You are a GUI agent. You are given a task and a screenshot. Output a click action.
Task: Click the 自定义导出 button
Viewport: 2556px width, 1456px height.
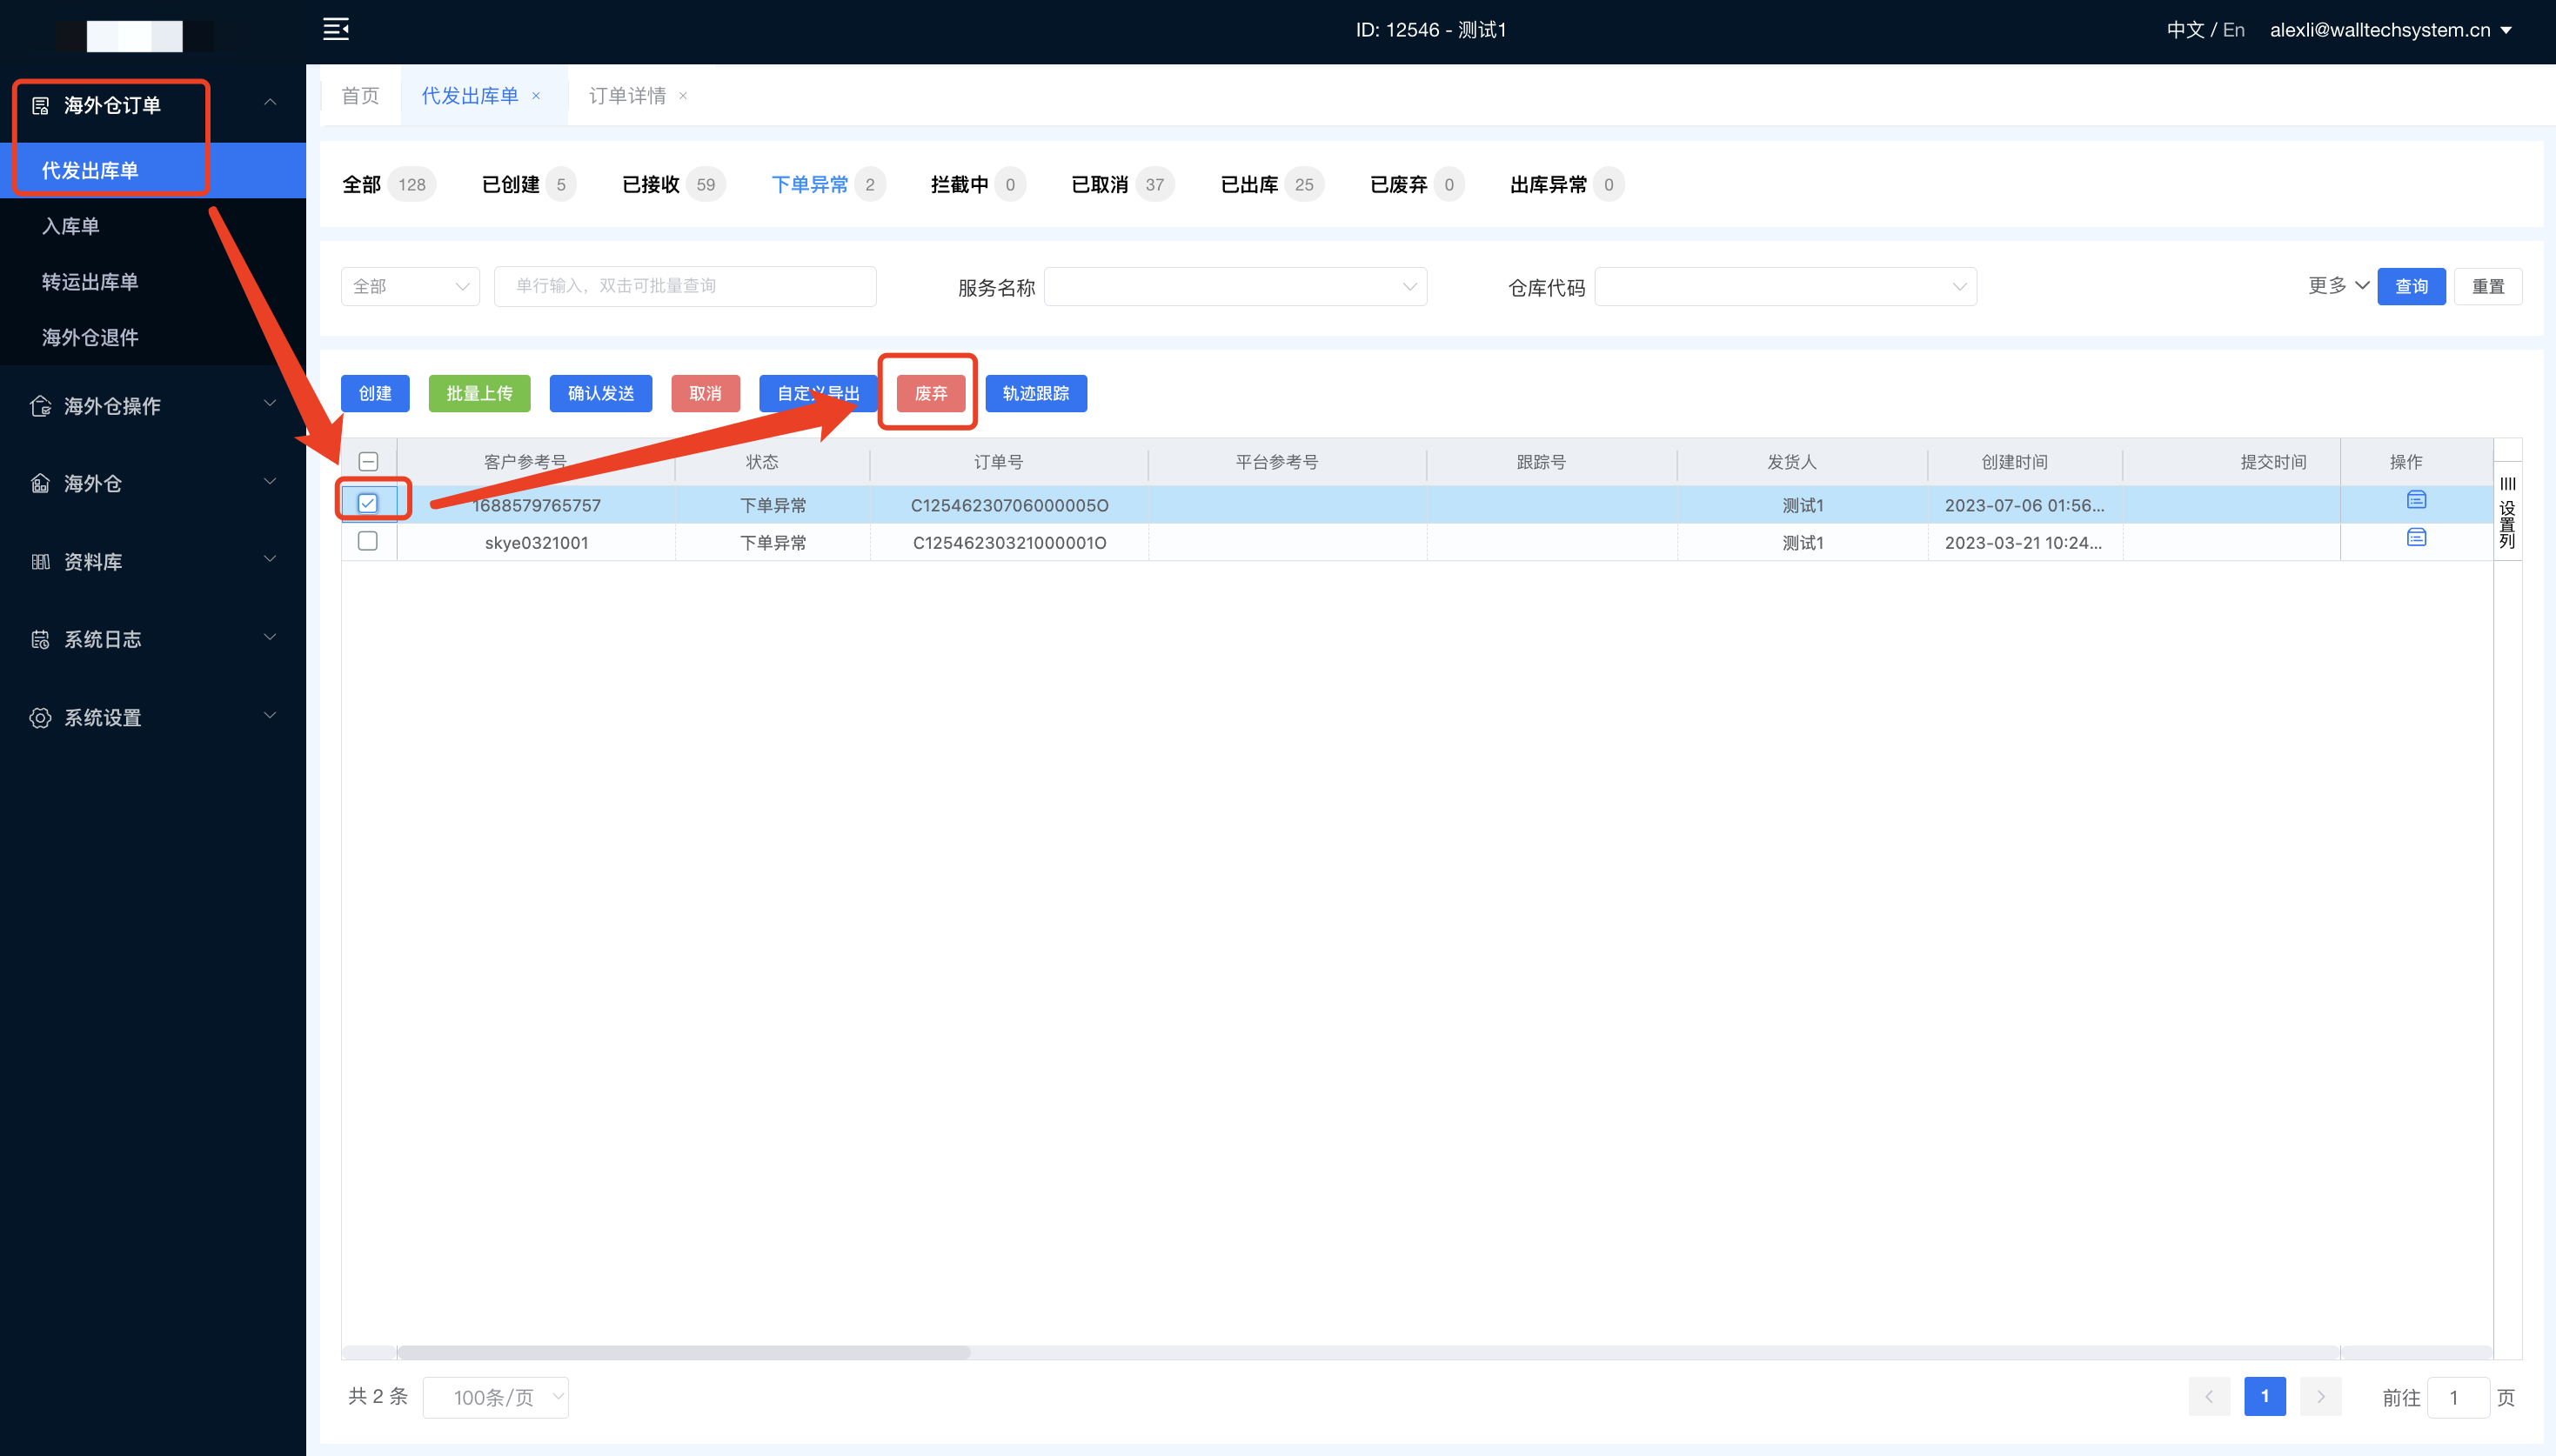[x=818, y=394]
